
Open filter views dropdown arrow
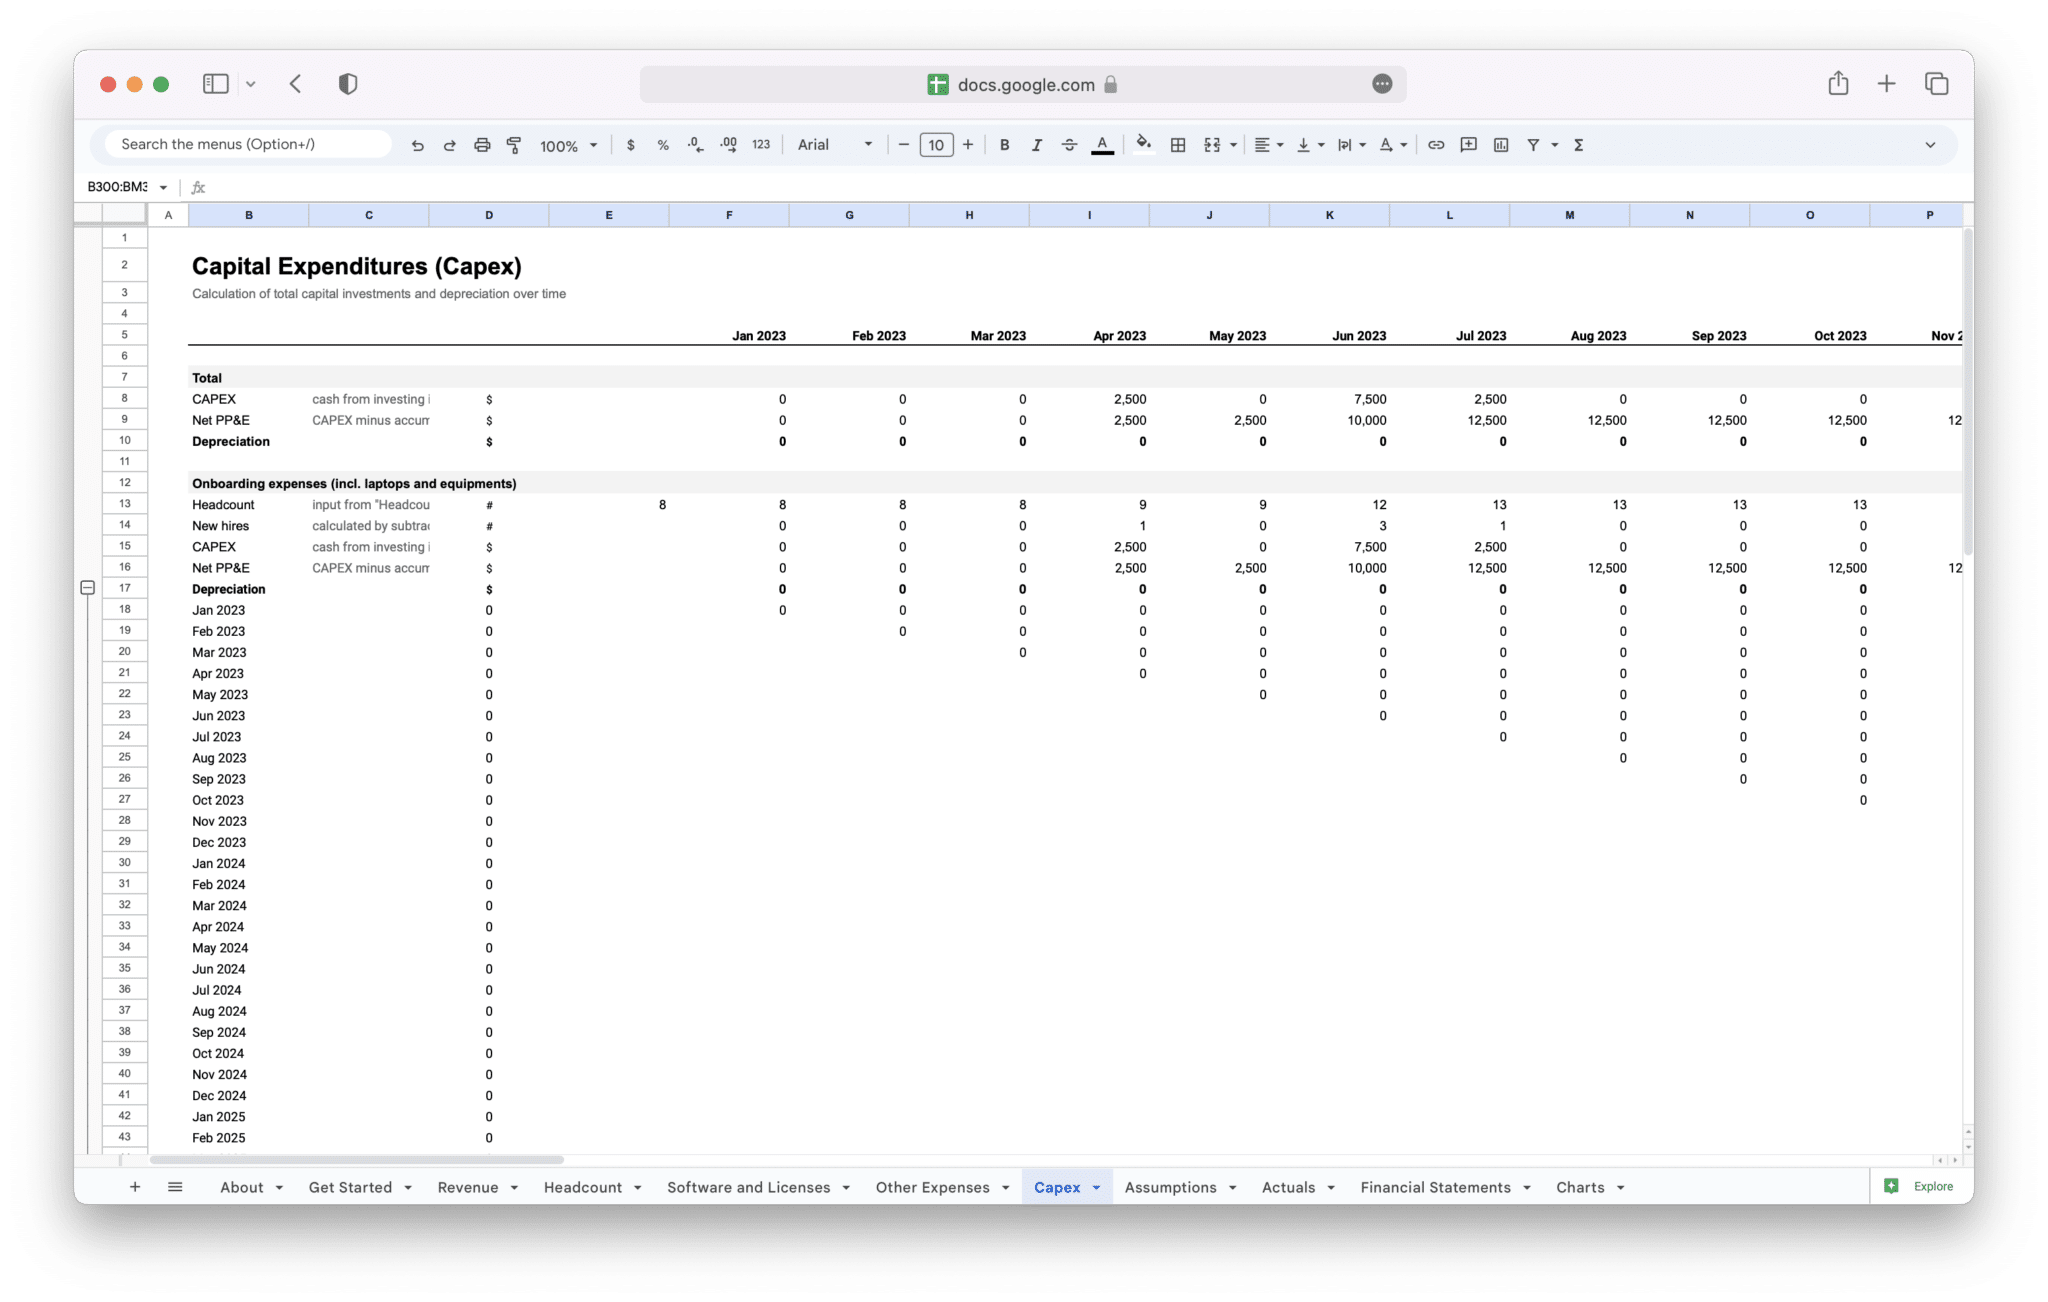[1554, 145]
